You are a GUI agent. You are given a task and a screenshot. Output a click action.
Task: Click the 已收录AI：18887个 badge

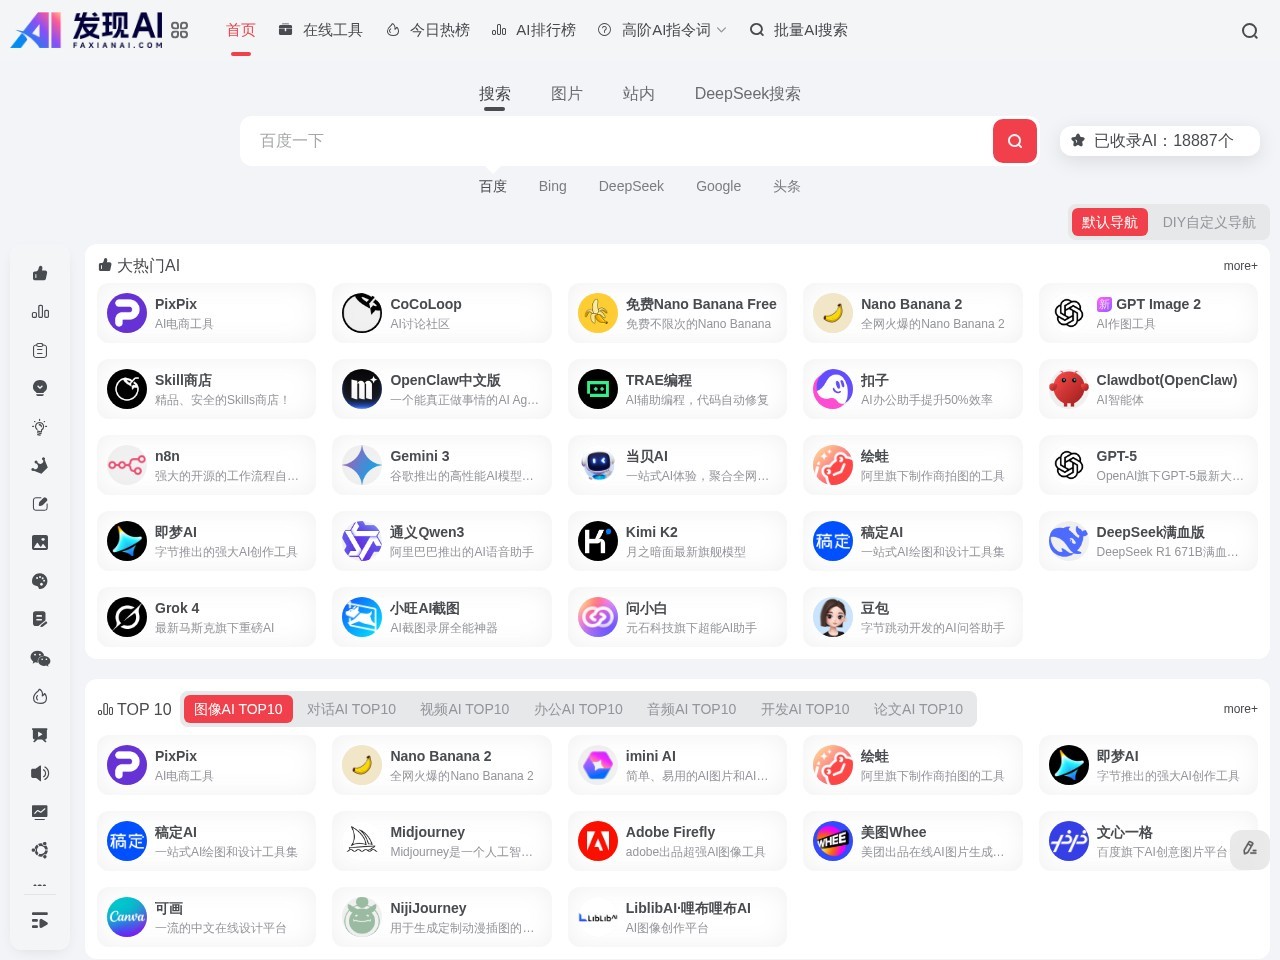pyautogui.click(x=1160, y=141)
